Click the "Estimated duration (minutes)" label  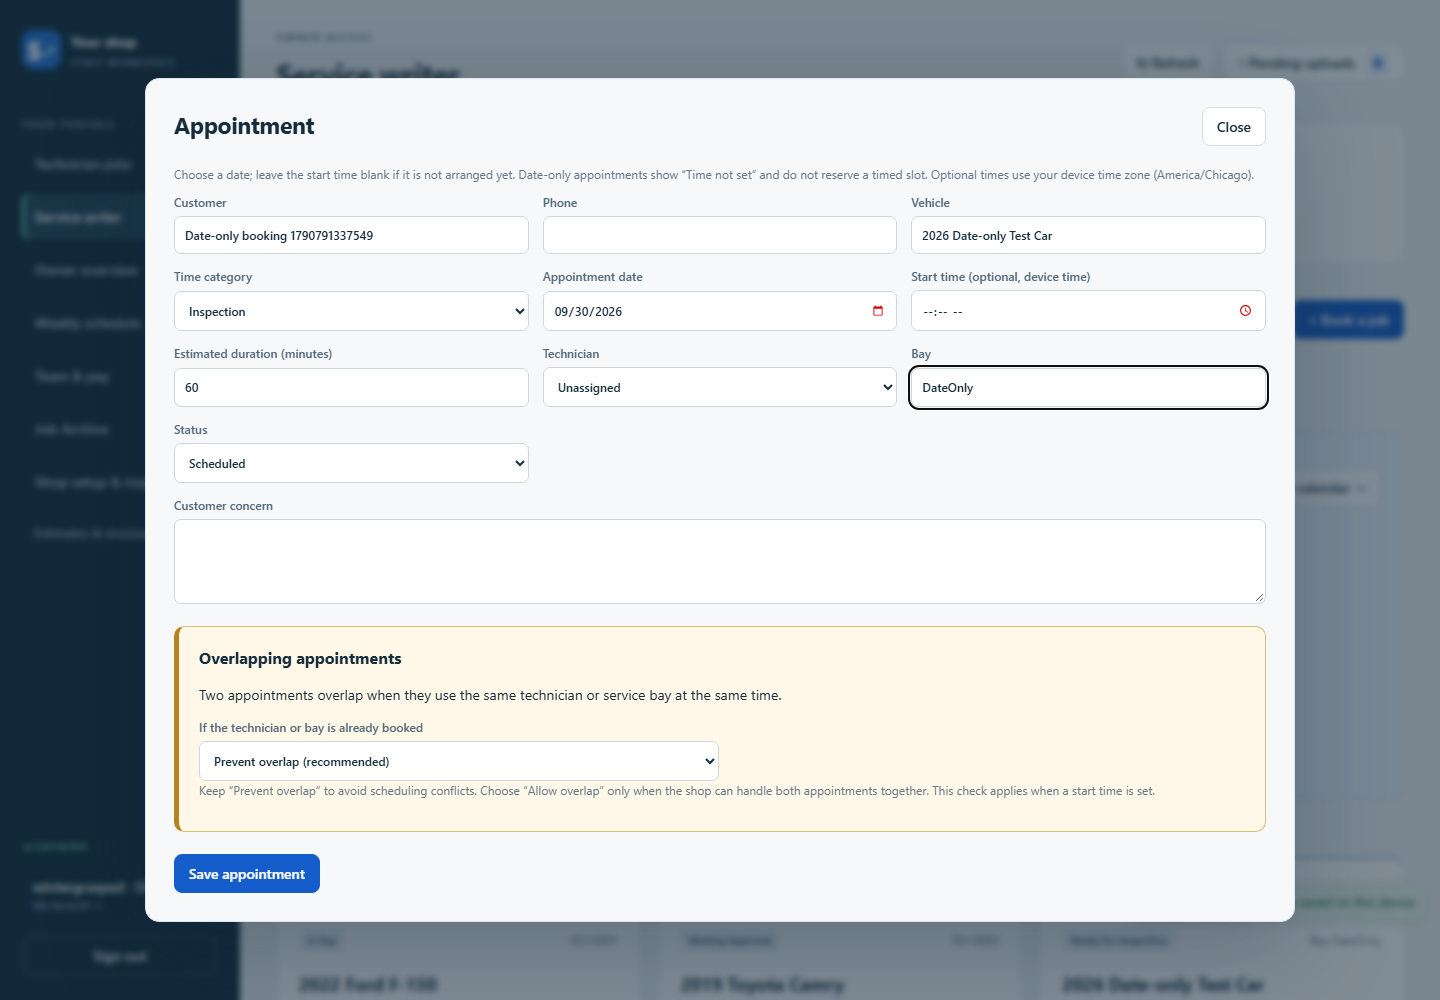(253, 354)
